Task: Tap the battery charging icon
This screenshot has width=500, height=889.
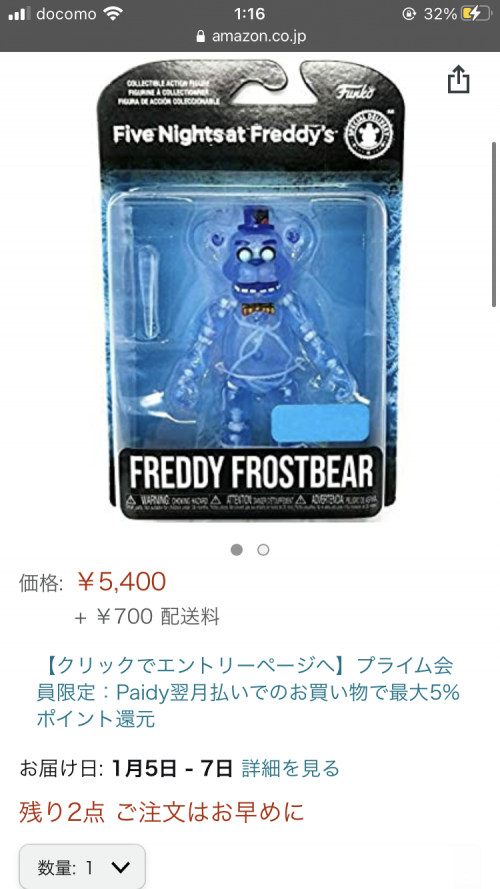Action: [474, 14]
